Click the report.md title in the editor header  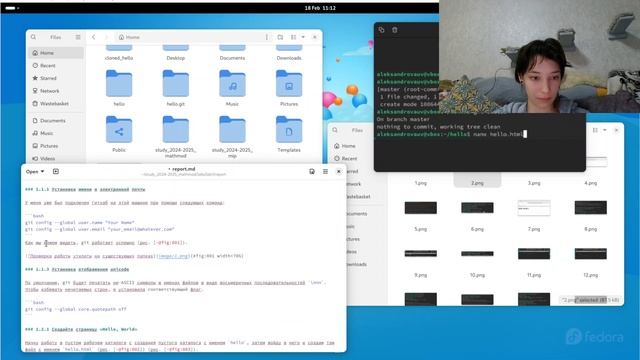(183, 169)
